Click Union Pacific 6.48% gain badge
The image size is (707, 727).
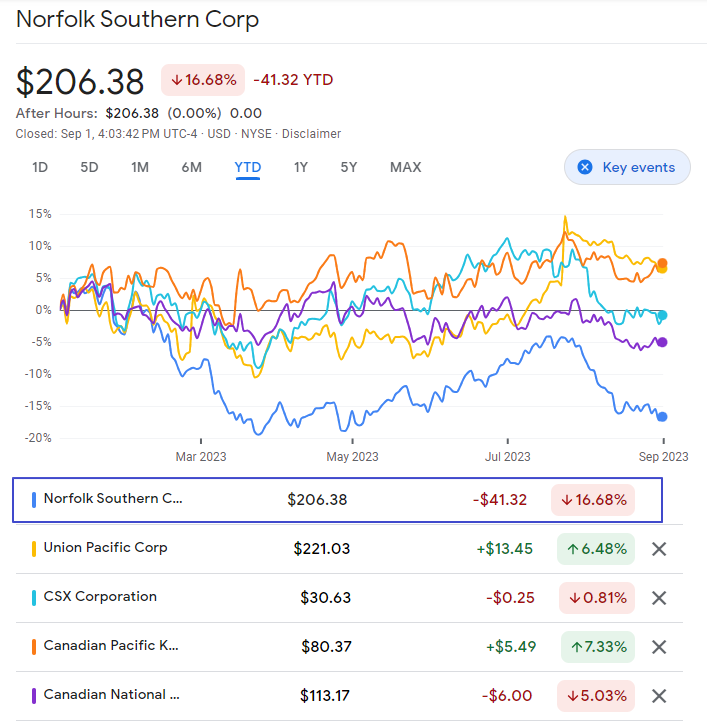pos(596,549)
